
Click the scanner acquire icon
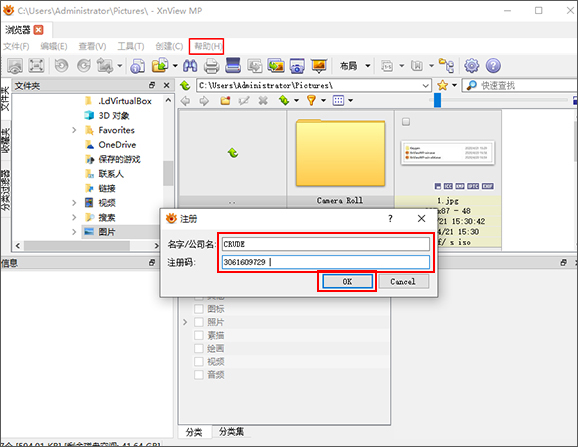233,66
